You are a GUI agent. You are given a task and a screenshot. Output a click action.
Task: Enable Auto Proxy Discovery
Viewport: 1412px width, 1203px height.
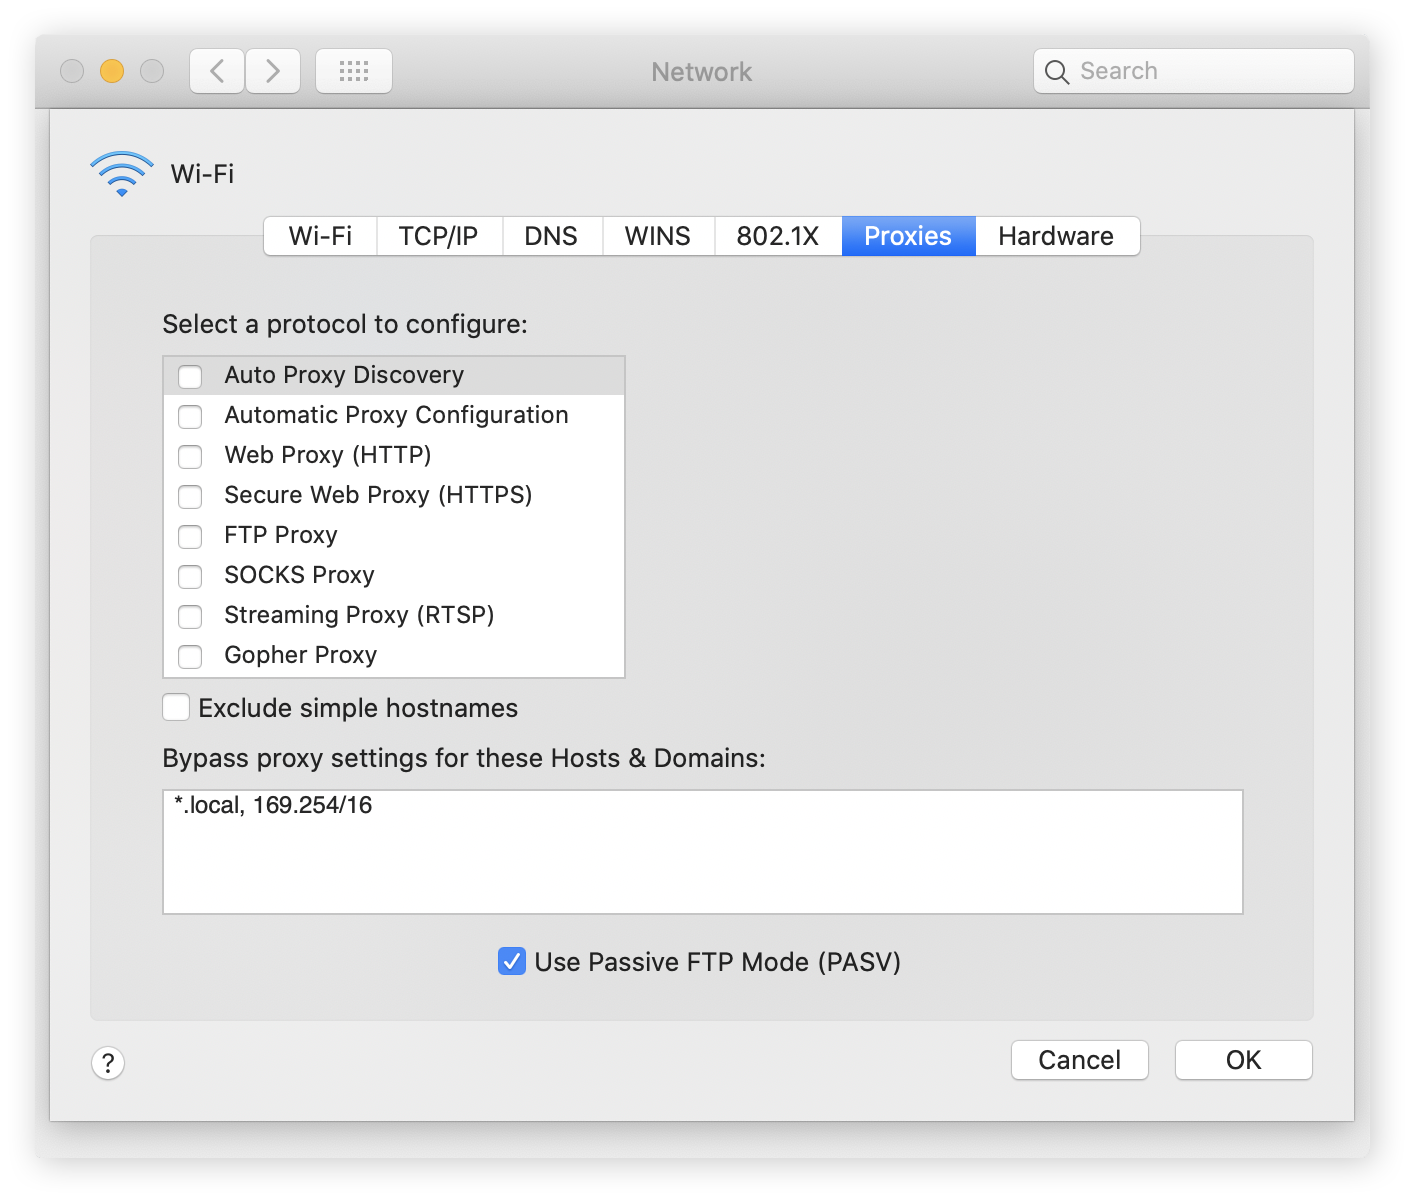pyautogui.click(x=191, y=375)
